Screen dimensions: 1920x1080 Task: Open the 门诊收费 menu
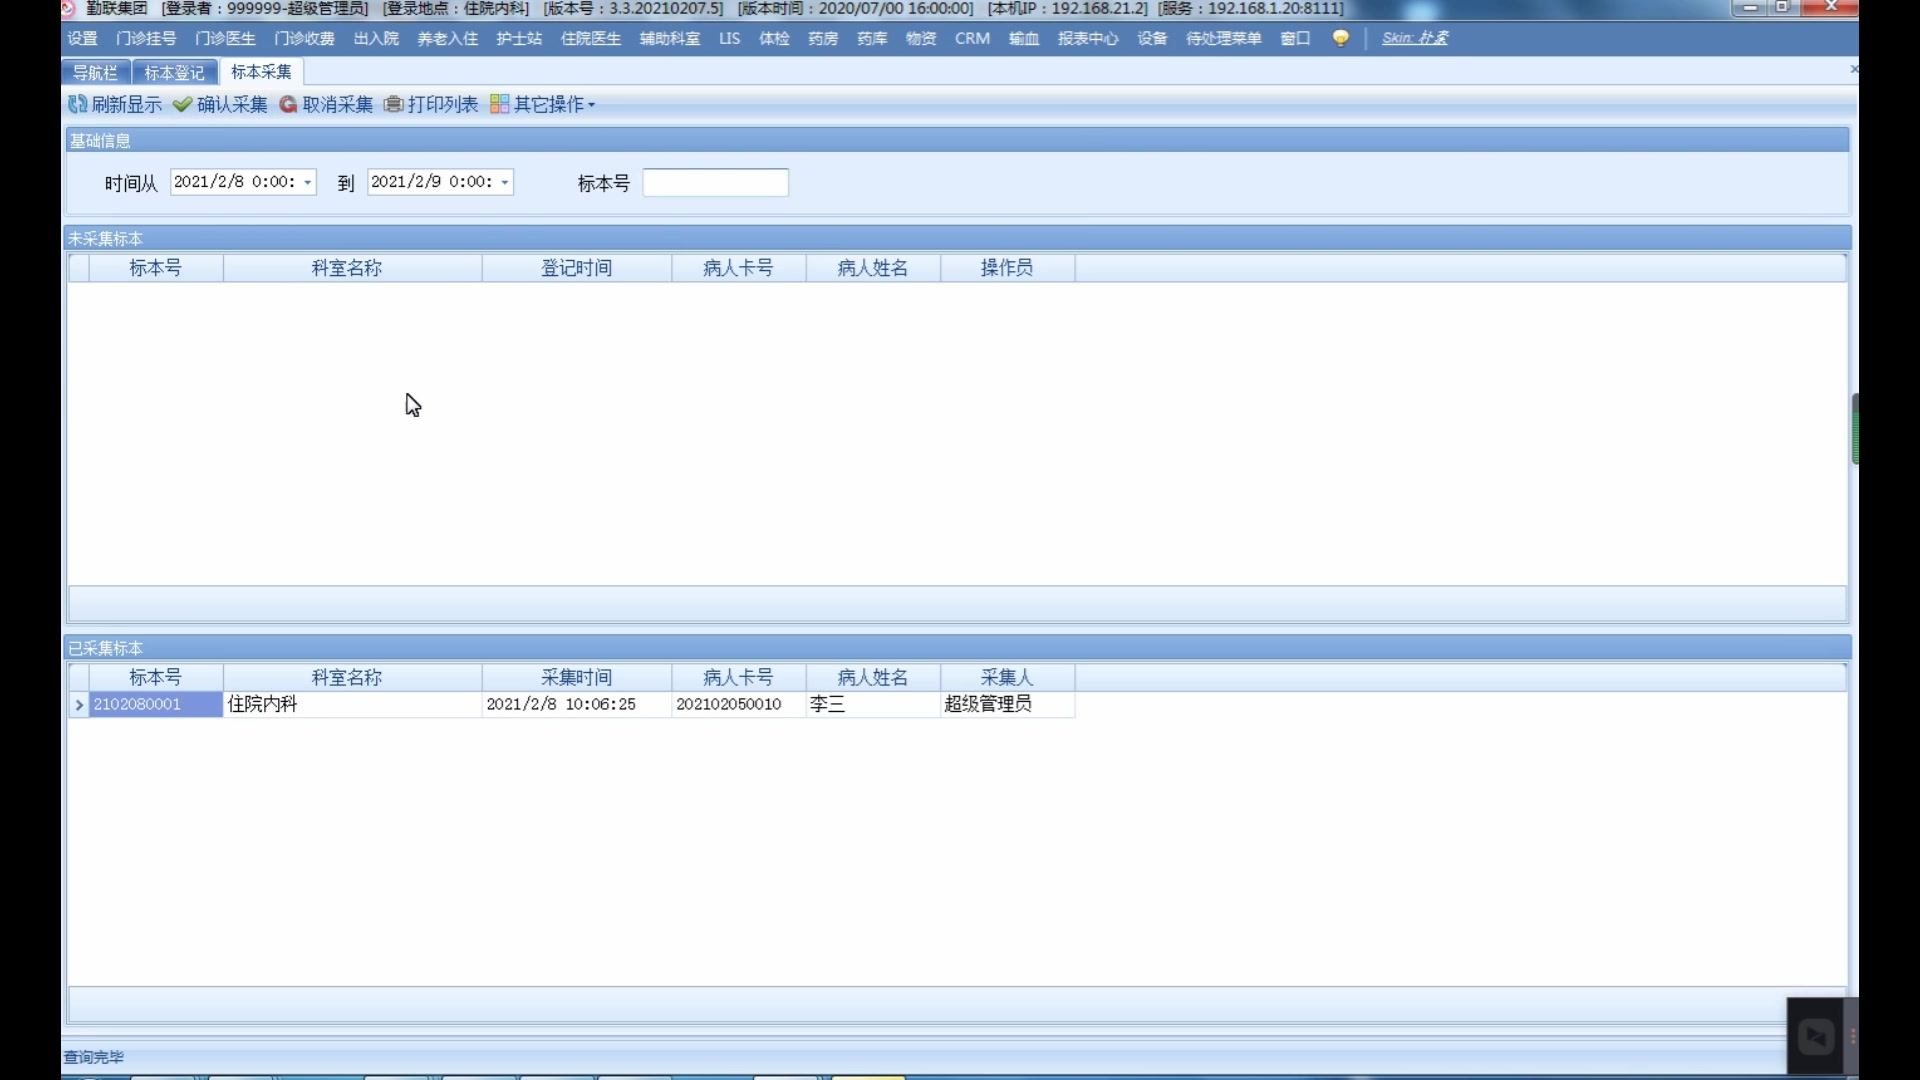click(x=304, y=38)
